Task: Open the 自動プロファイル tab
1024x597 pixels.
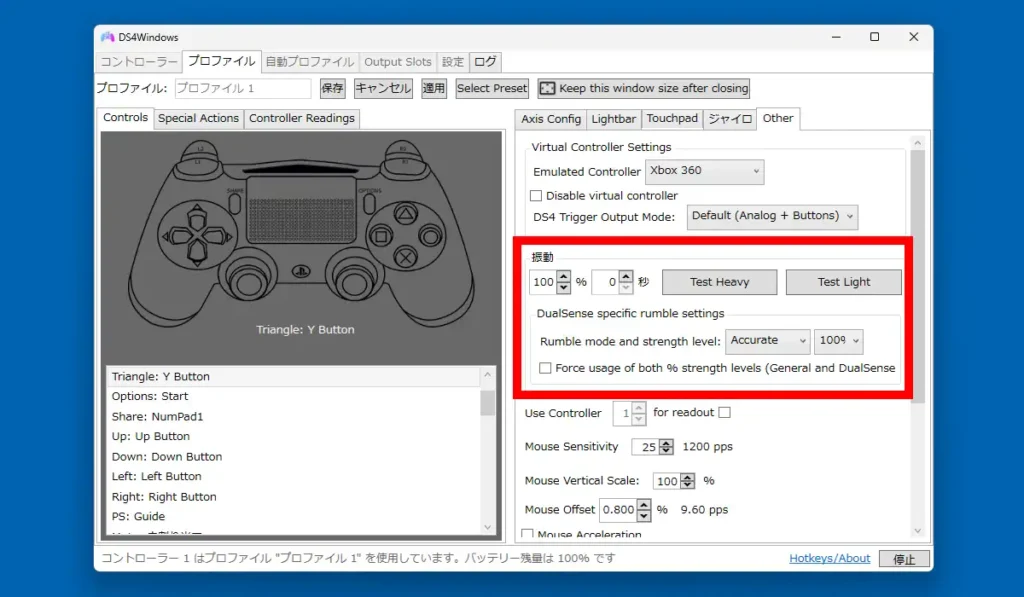Action: [x=310, y=62]
